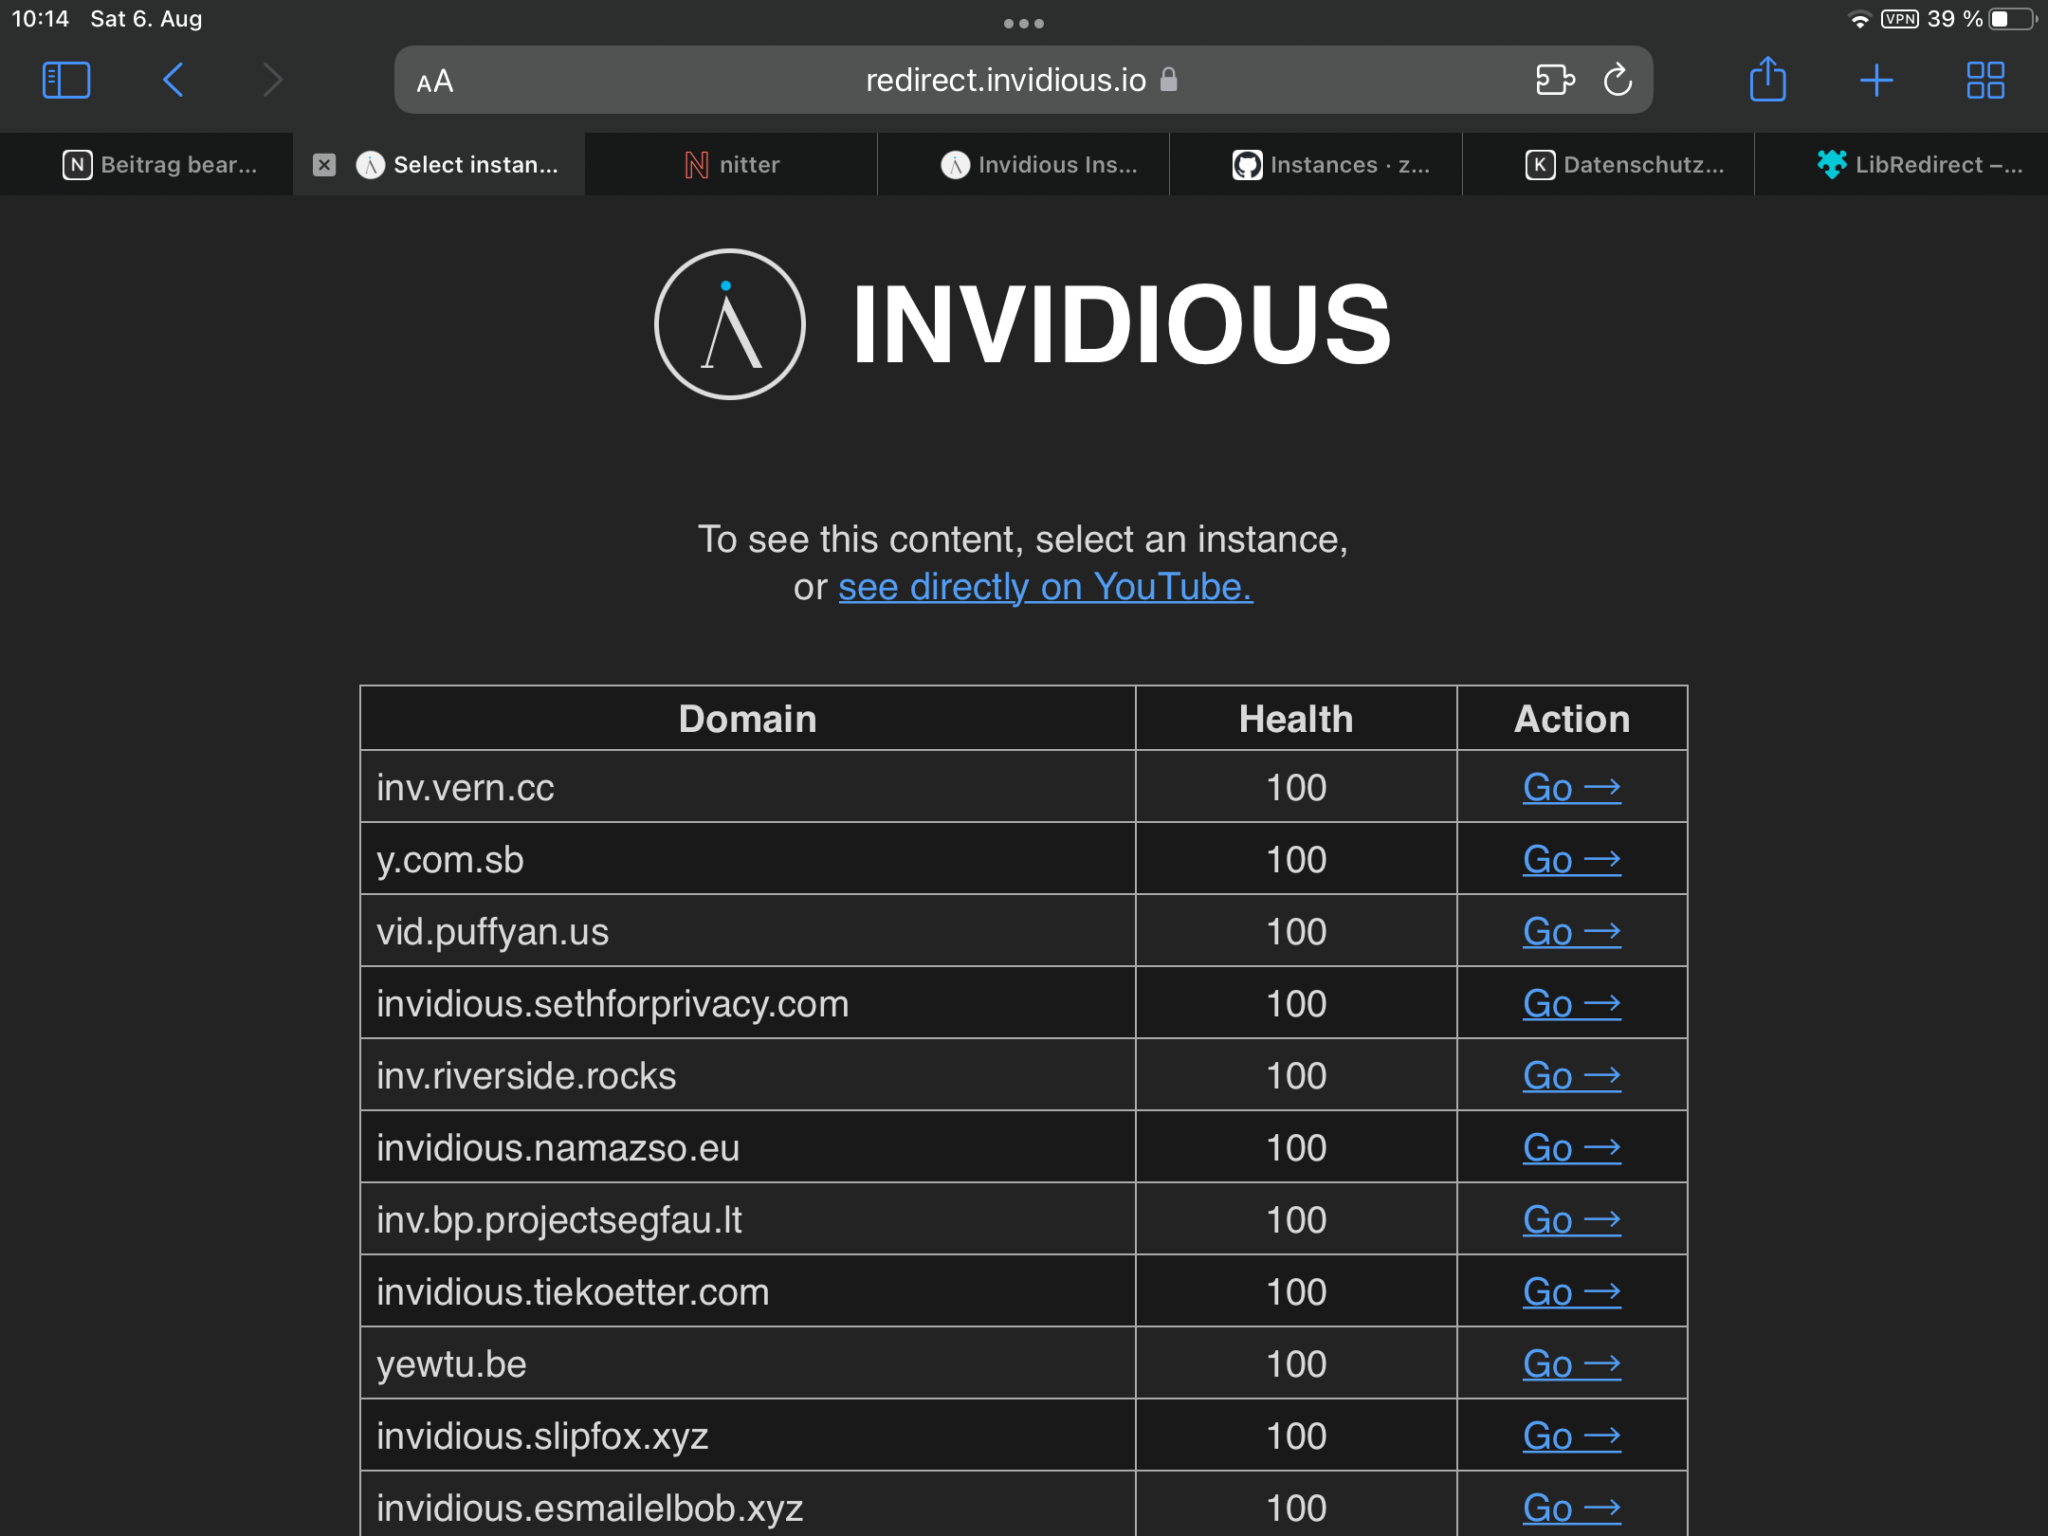This screenshot has width=2048, height=1536.
Task: Show the tab overview grid
Action: point(1986,79)
